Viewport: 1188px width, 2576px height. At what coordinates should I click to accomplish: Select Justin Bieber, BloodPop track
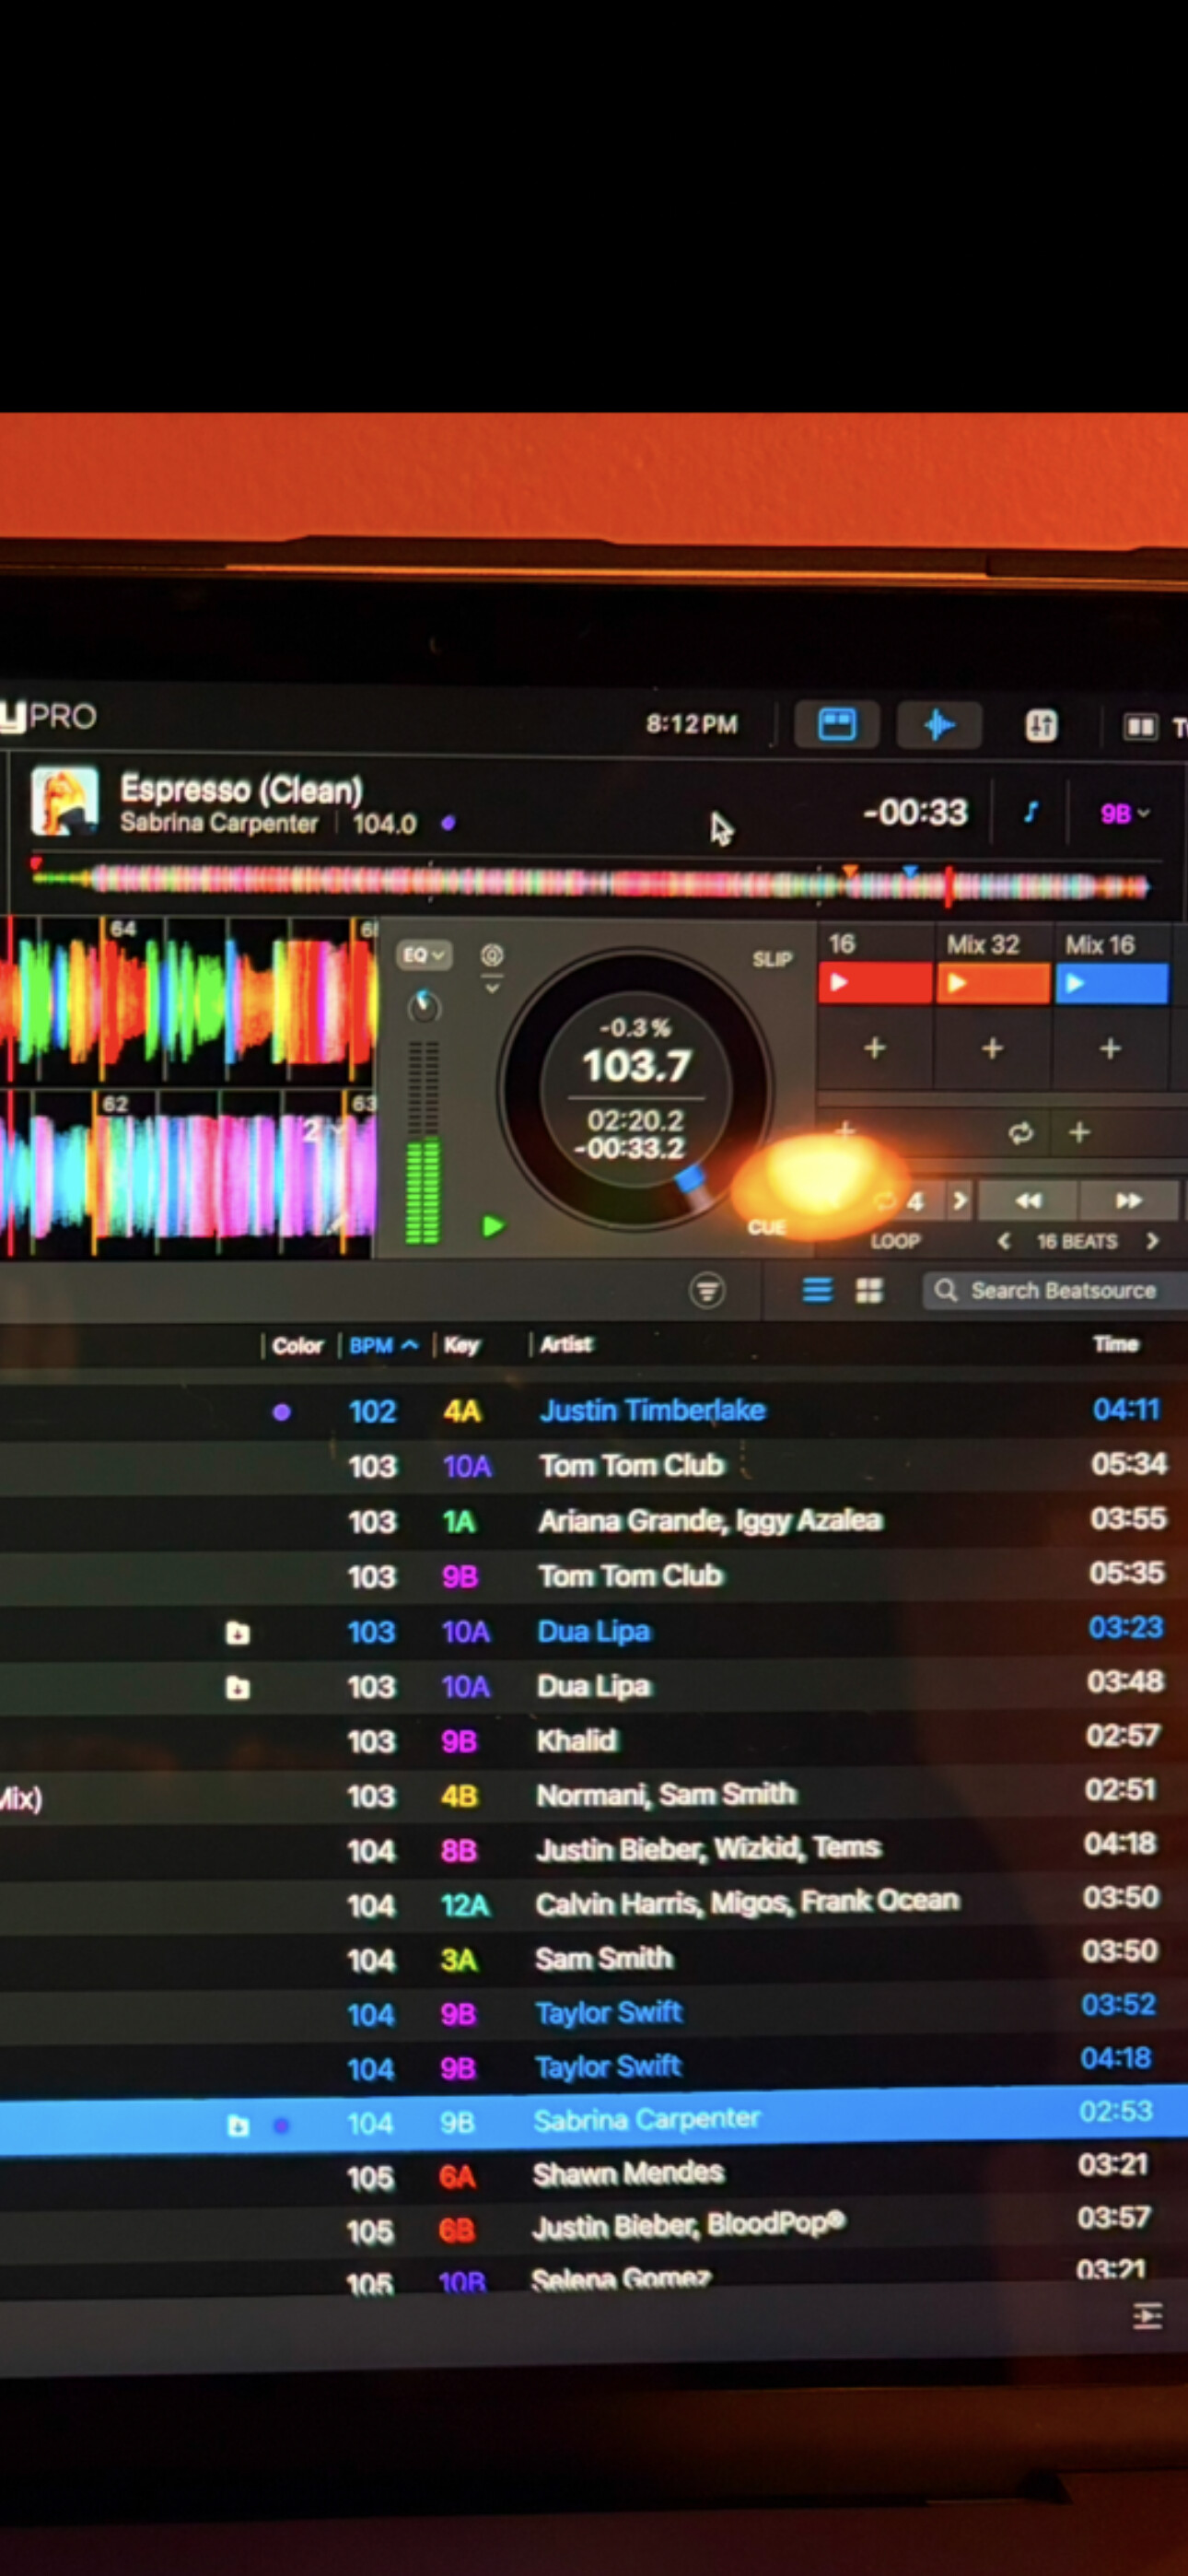[x=594, y=2226]
